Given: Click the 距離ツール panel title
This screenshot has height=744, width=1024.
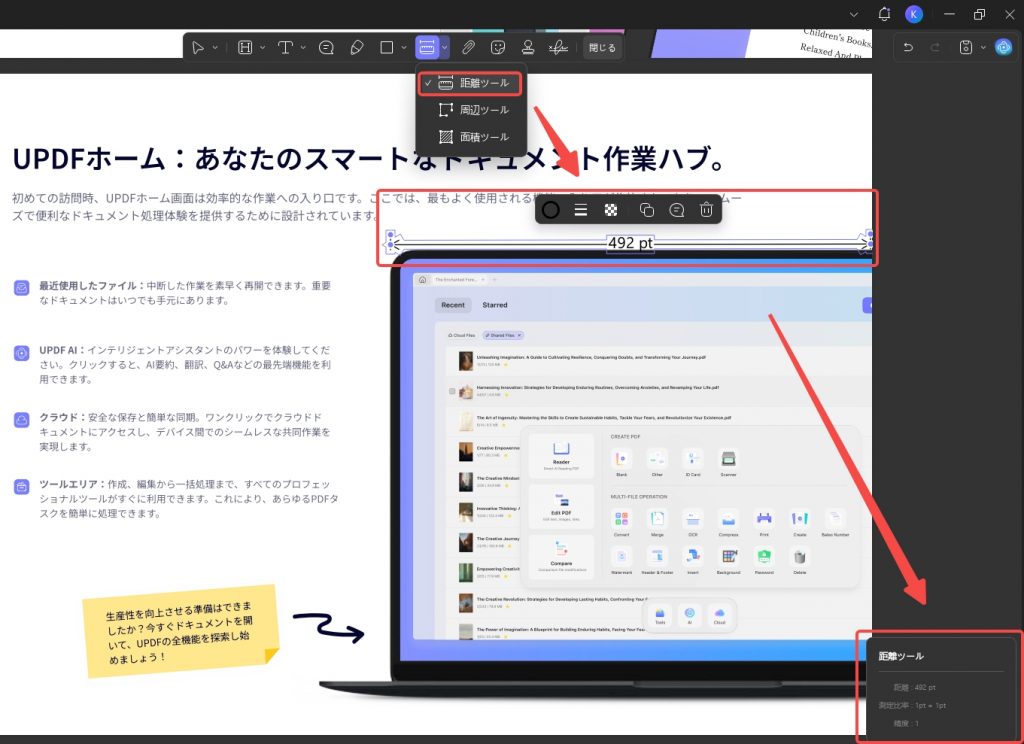Looking at the screenshot, I should coord(901,656).
